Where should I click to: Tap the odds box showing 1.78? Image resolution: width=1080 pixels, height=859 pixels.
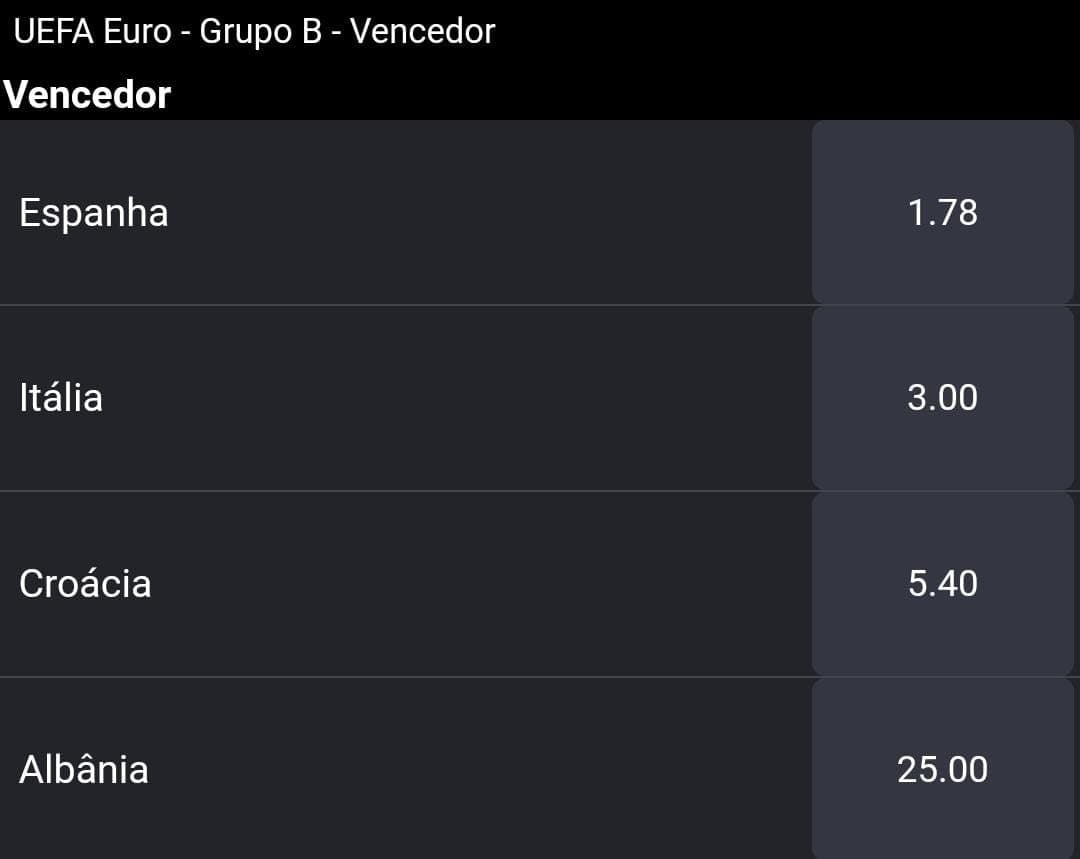[x=942, y=212]
